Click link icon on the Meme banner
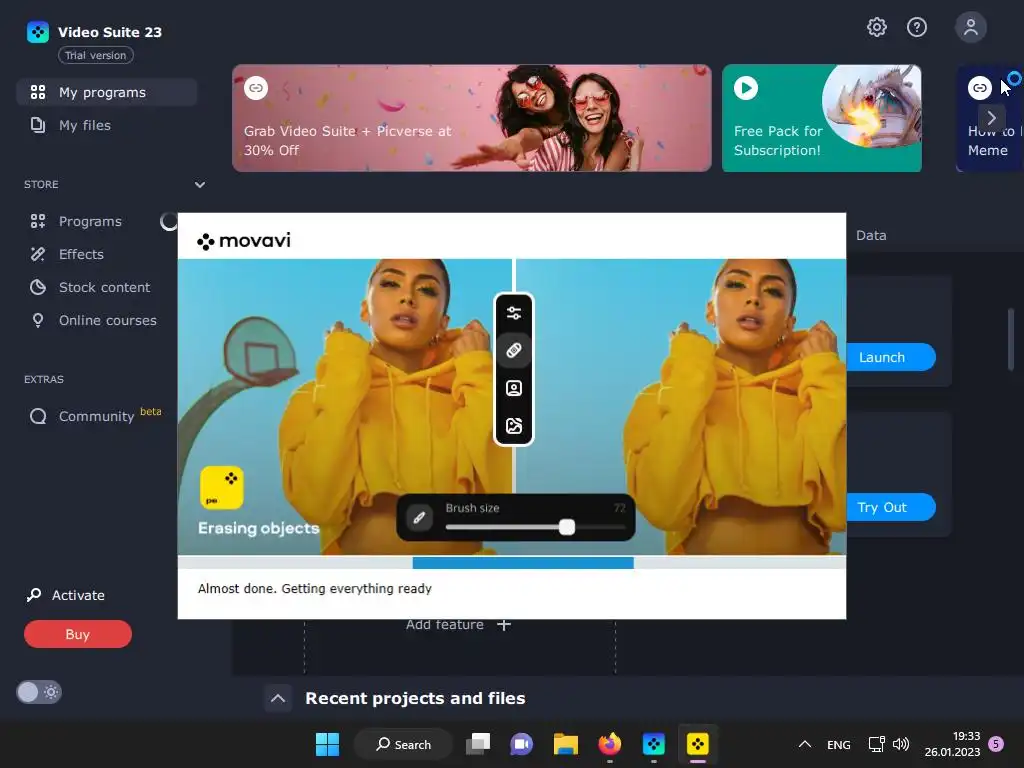The width and height of the screenshot is (1024, 768). coord(980,88)
